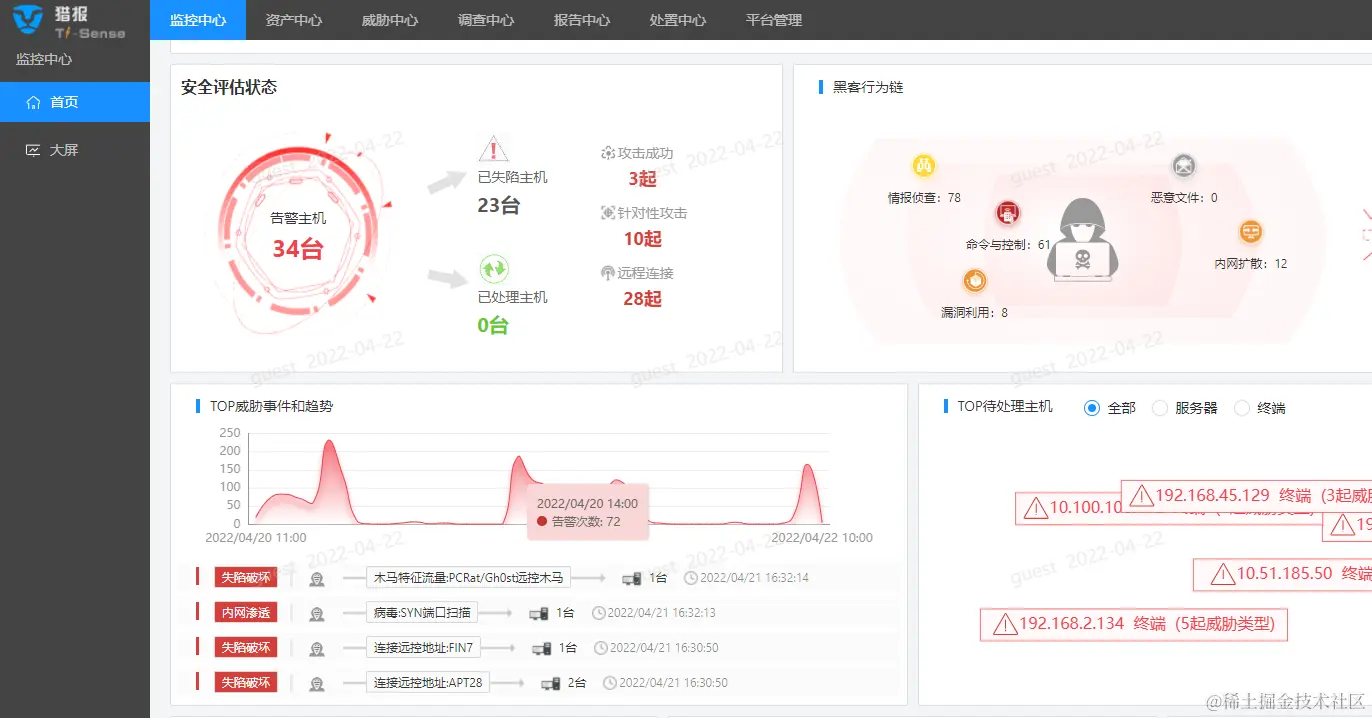Screen dimensions: 1372x718
Task: Click the host icon on the FIN7 row
Action: (541, 648)
